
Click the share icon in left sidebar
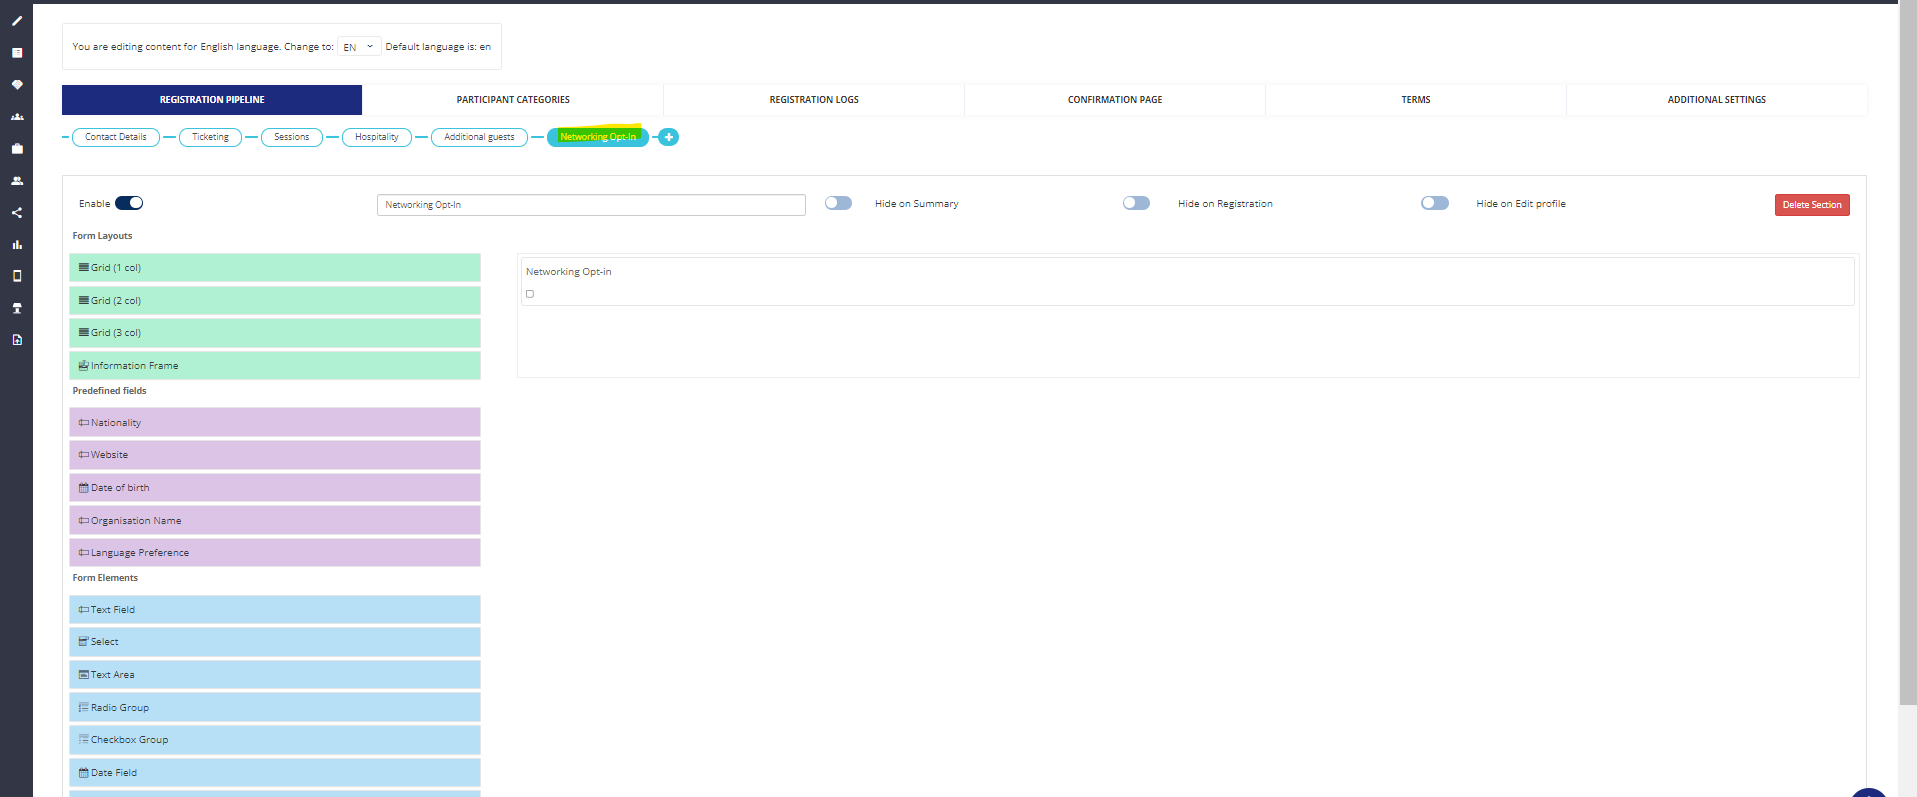pos(17,213)
